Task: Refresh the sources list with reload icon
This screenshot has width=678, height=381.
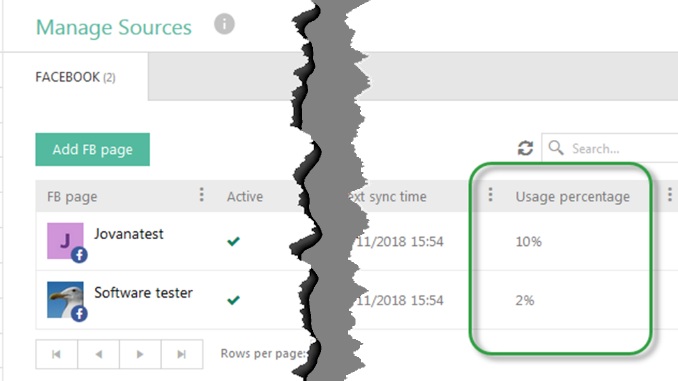Action: pos(525,148)
